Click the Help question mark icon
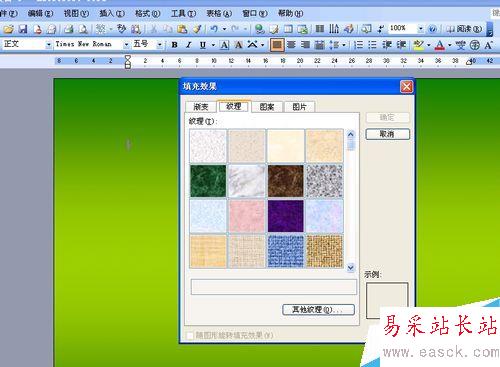Viewport: 500px width, 367px height. pos(433,29)
